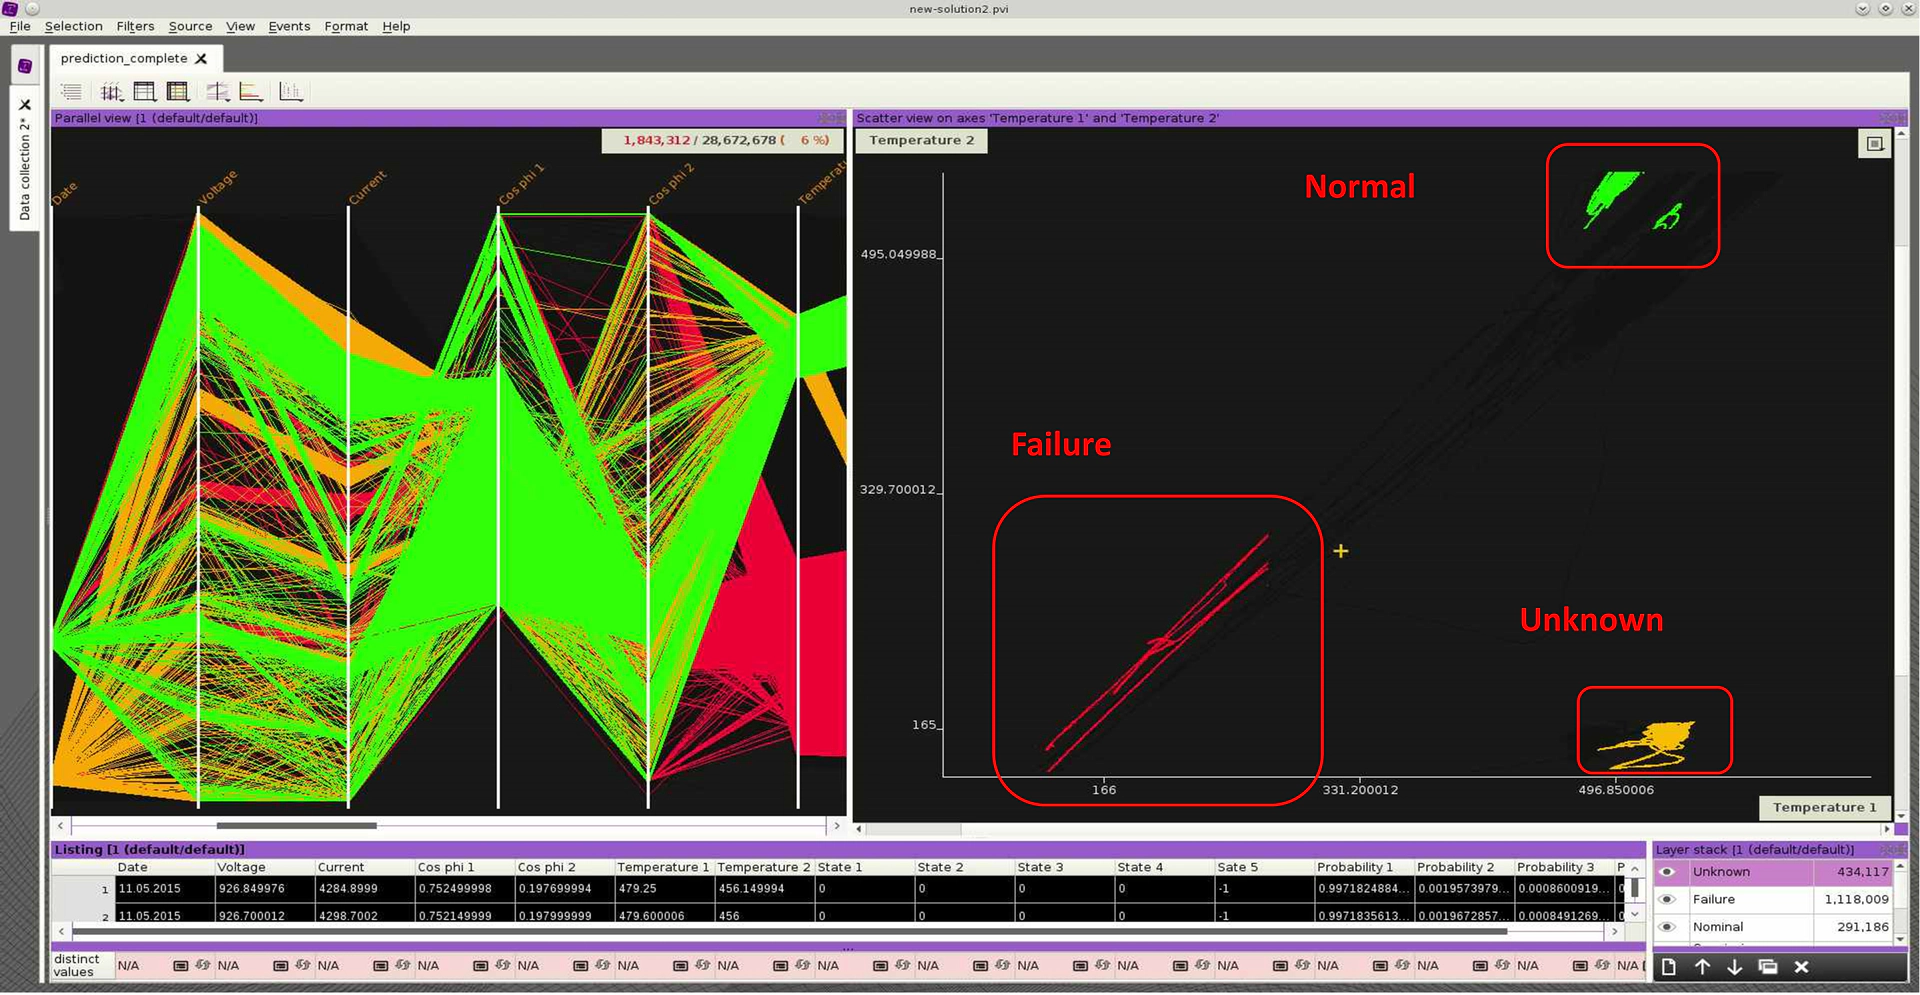This screenshot has width=1920, height=995.
Task: Select row 1 in the listing table
Action: (104, 889)
